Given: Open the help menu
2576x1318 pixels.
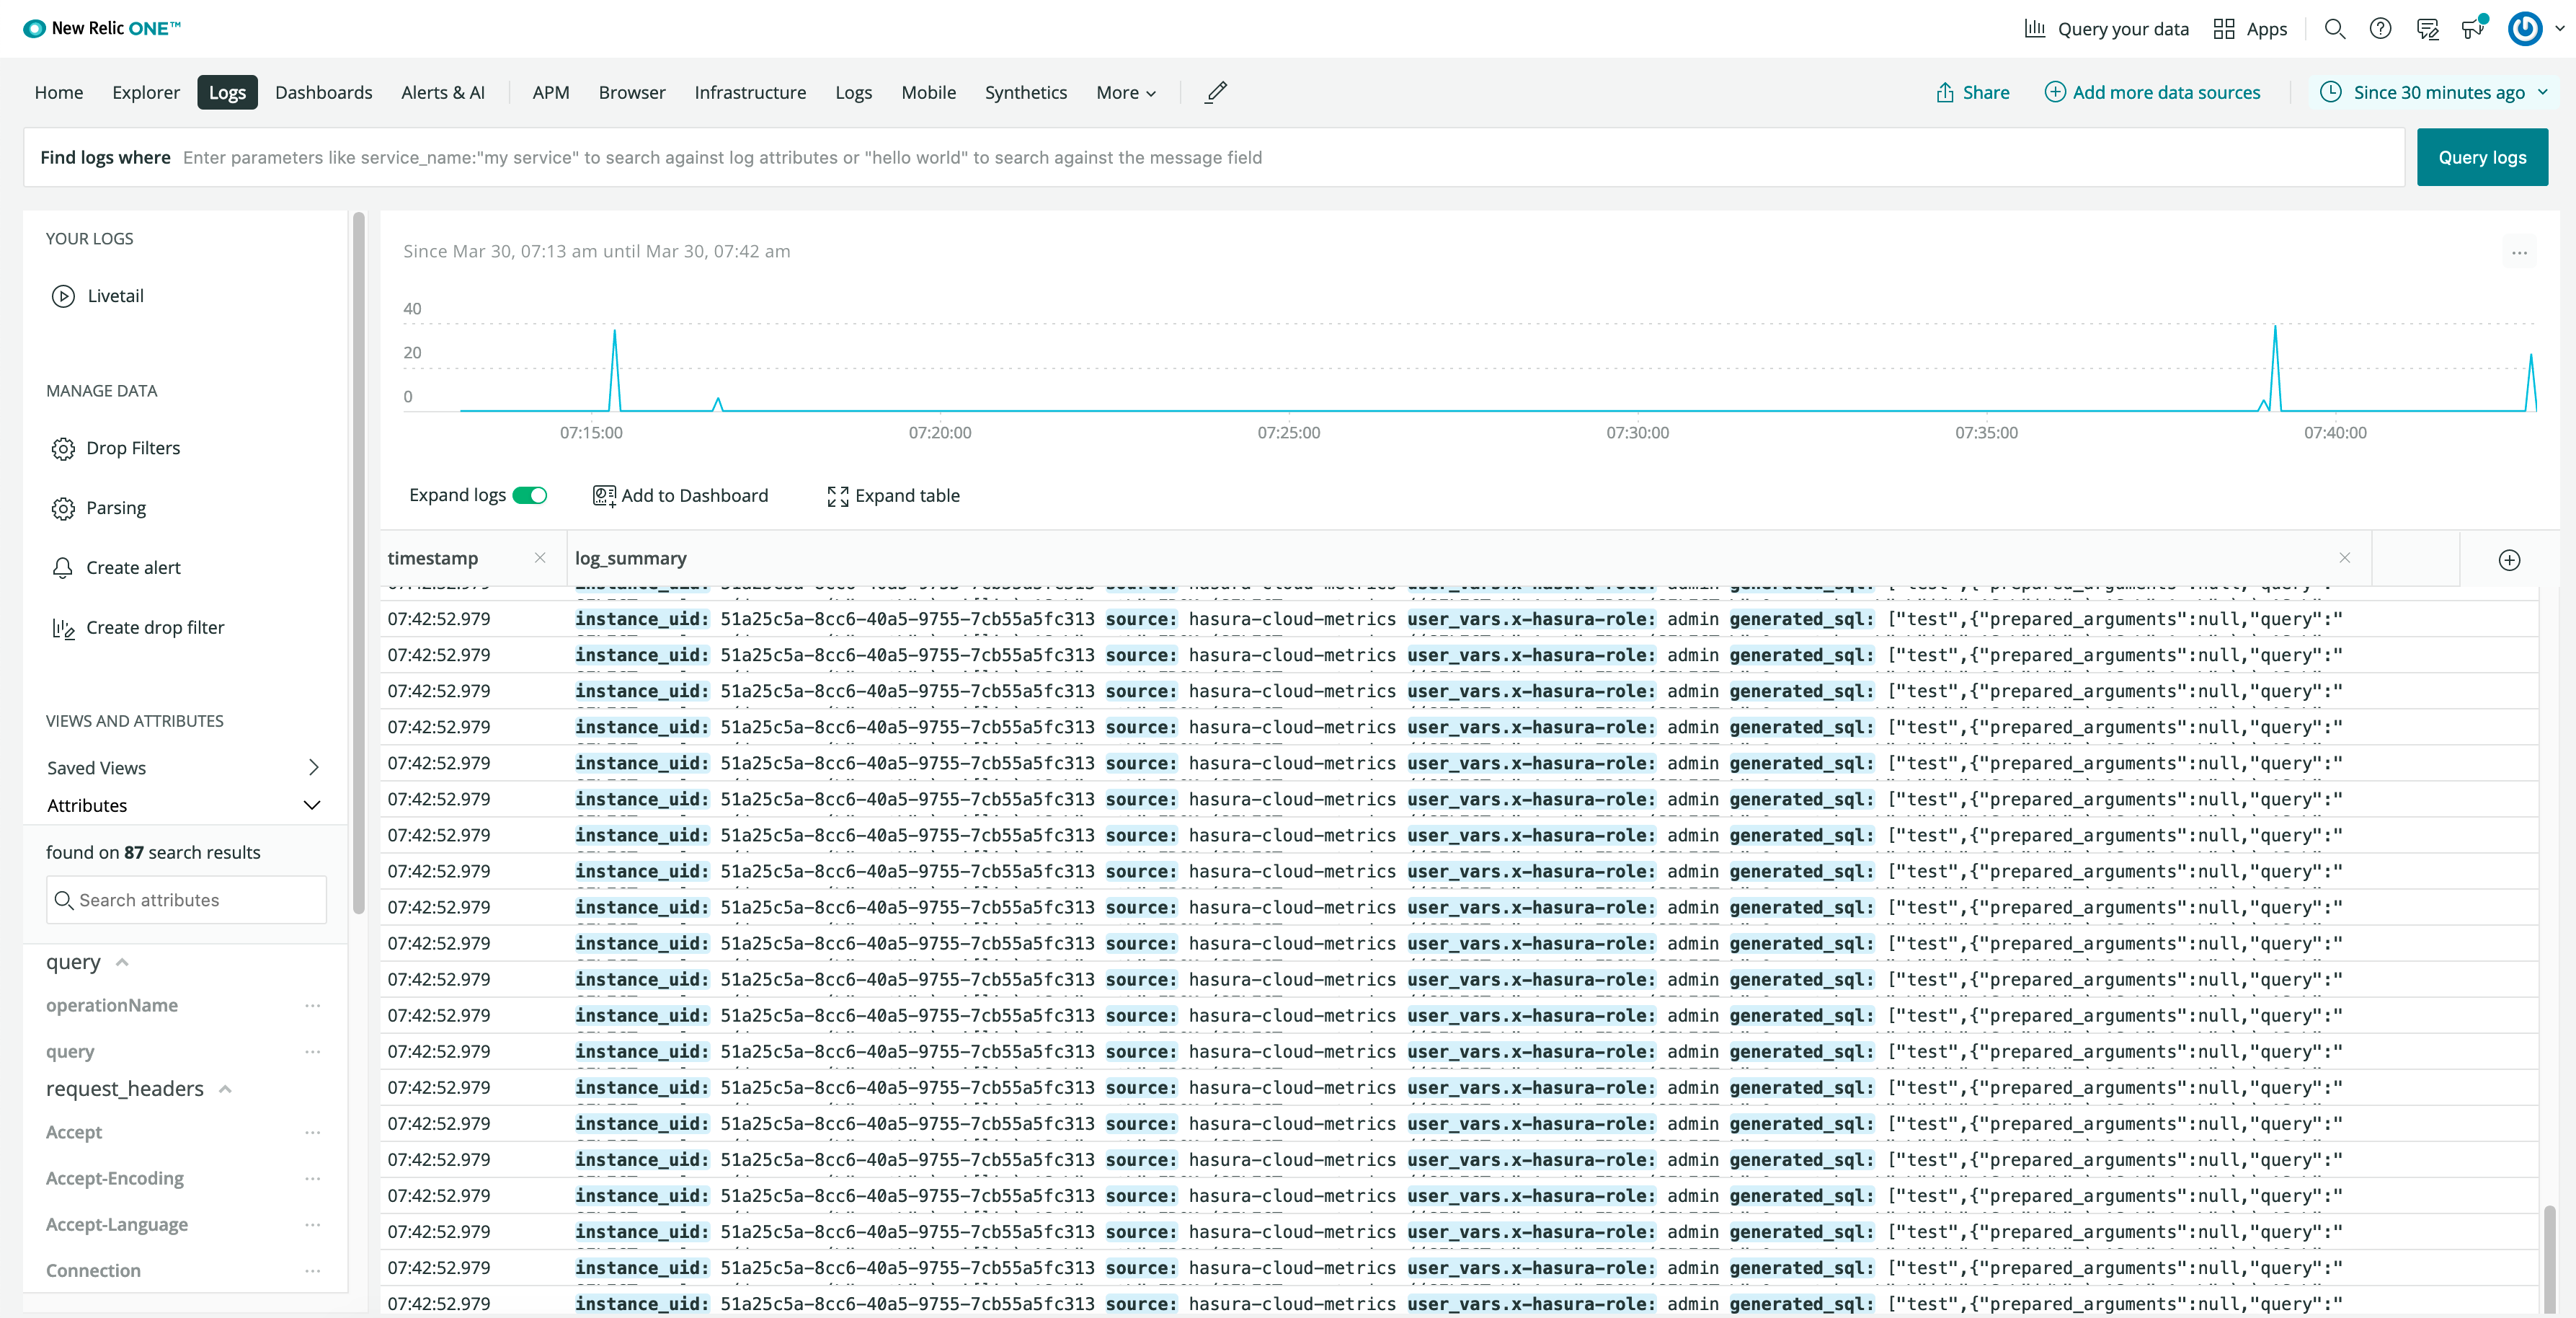Looking at the screenshot, I should 2380,28.
